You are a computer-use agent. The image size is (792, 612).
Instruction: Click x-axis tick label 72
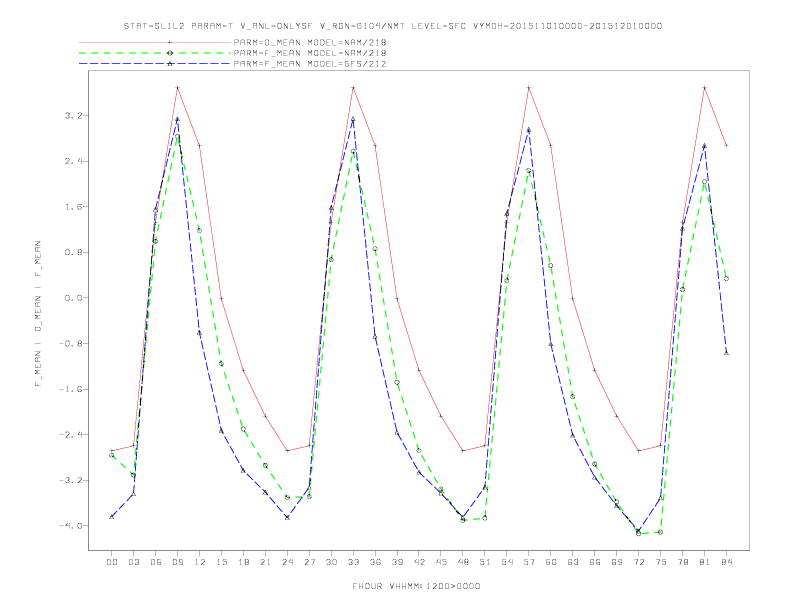pos(639,562)
